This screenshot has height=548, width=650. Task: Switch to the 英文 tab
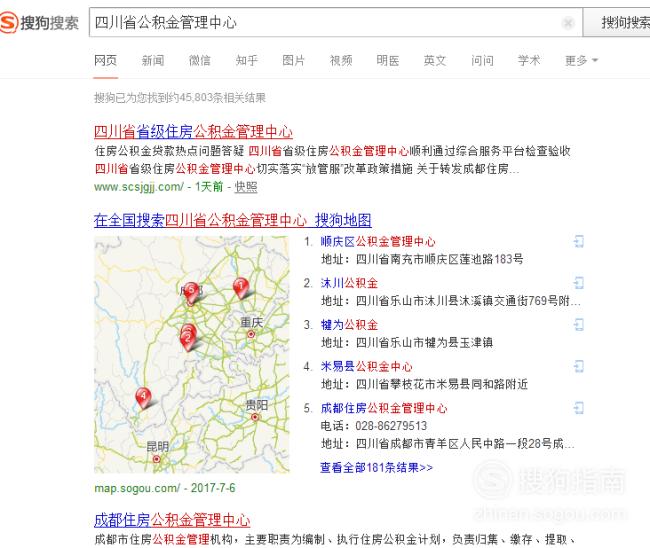click(435, 61)
